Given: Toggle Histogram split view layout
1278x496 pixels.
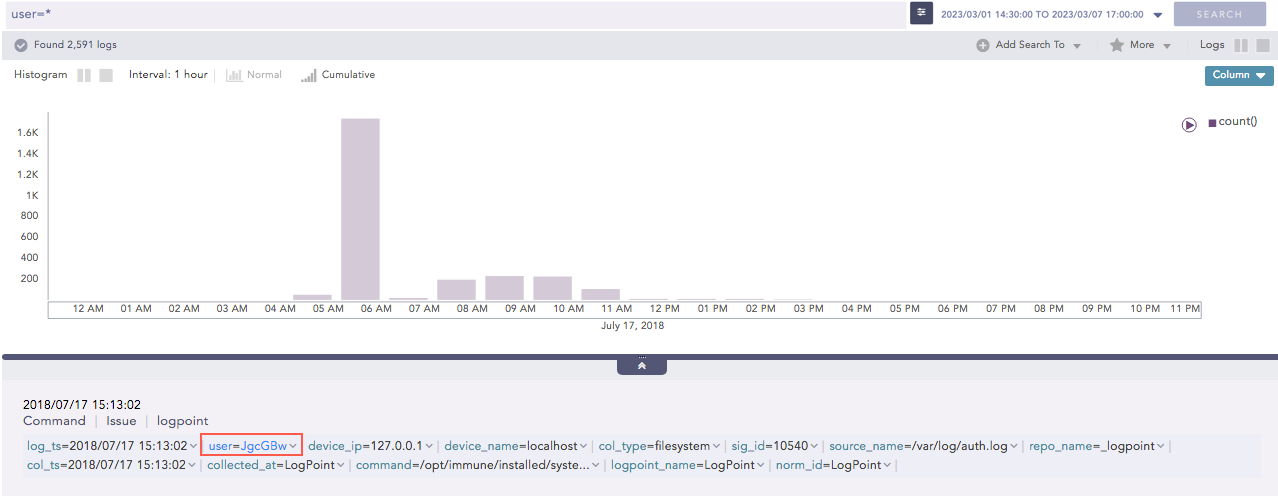Looking at the screenshot, I should (x=84, y=75).
